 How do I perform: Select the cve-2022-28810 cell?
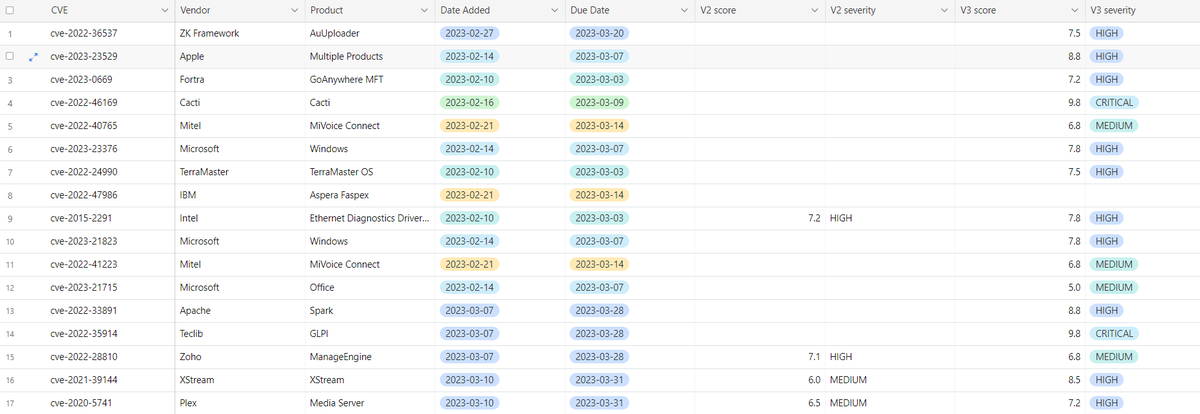pyautogui.click(x=109, y=356)
